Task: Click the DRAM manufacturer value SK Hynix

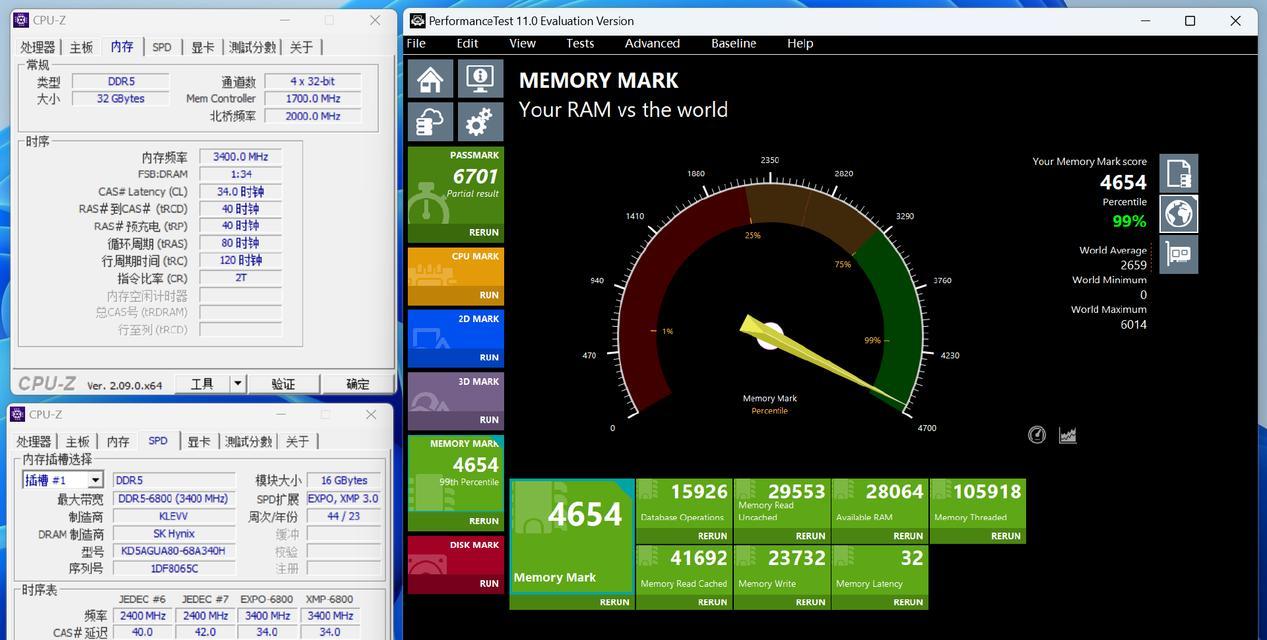Action: click(x=174, y=534)
